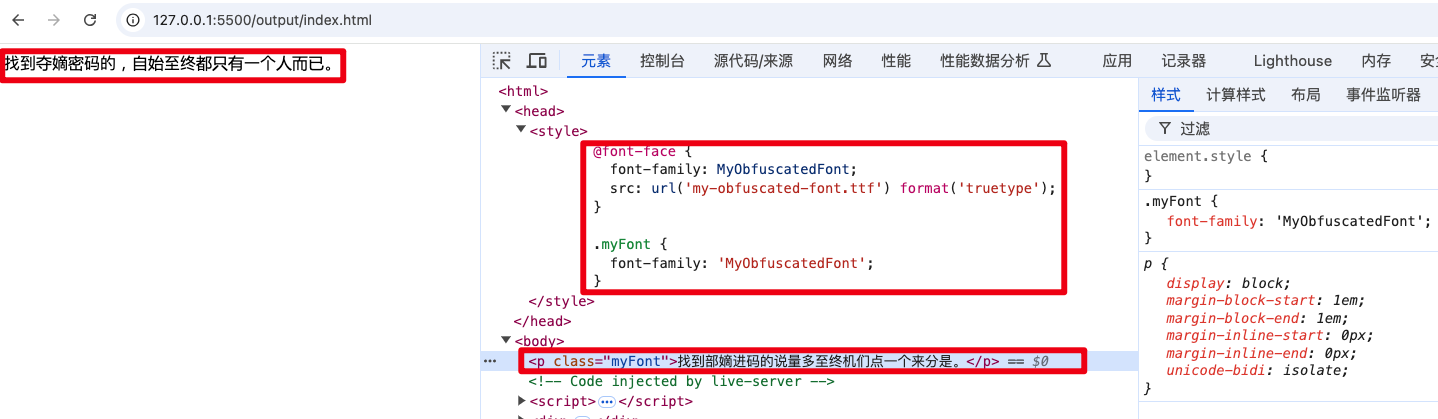
Task: Click the element.style rule in Styles pane
Action: pos(1206,157)
